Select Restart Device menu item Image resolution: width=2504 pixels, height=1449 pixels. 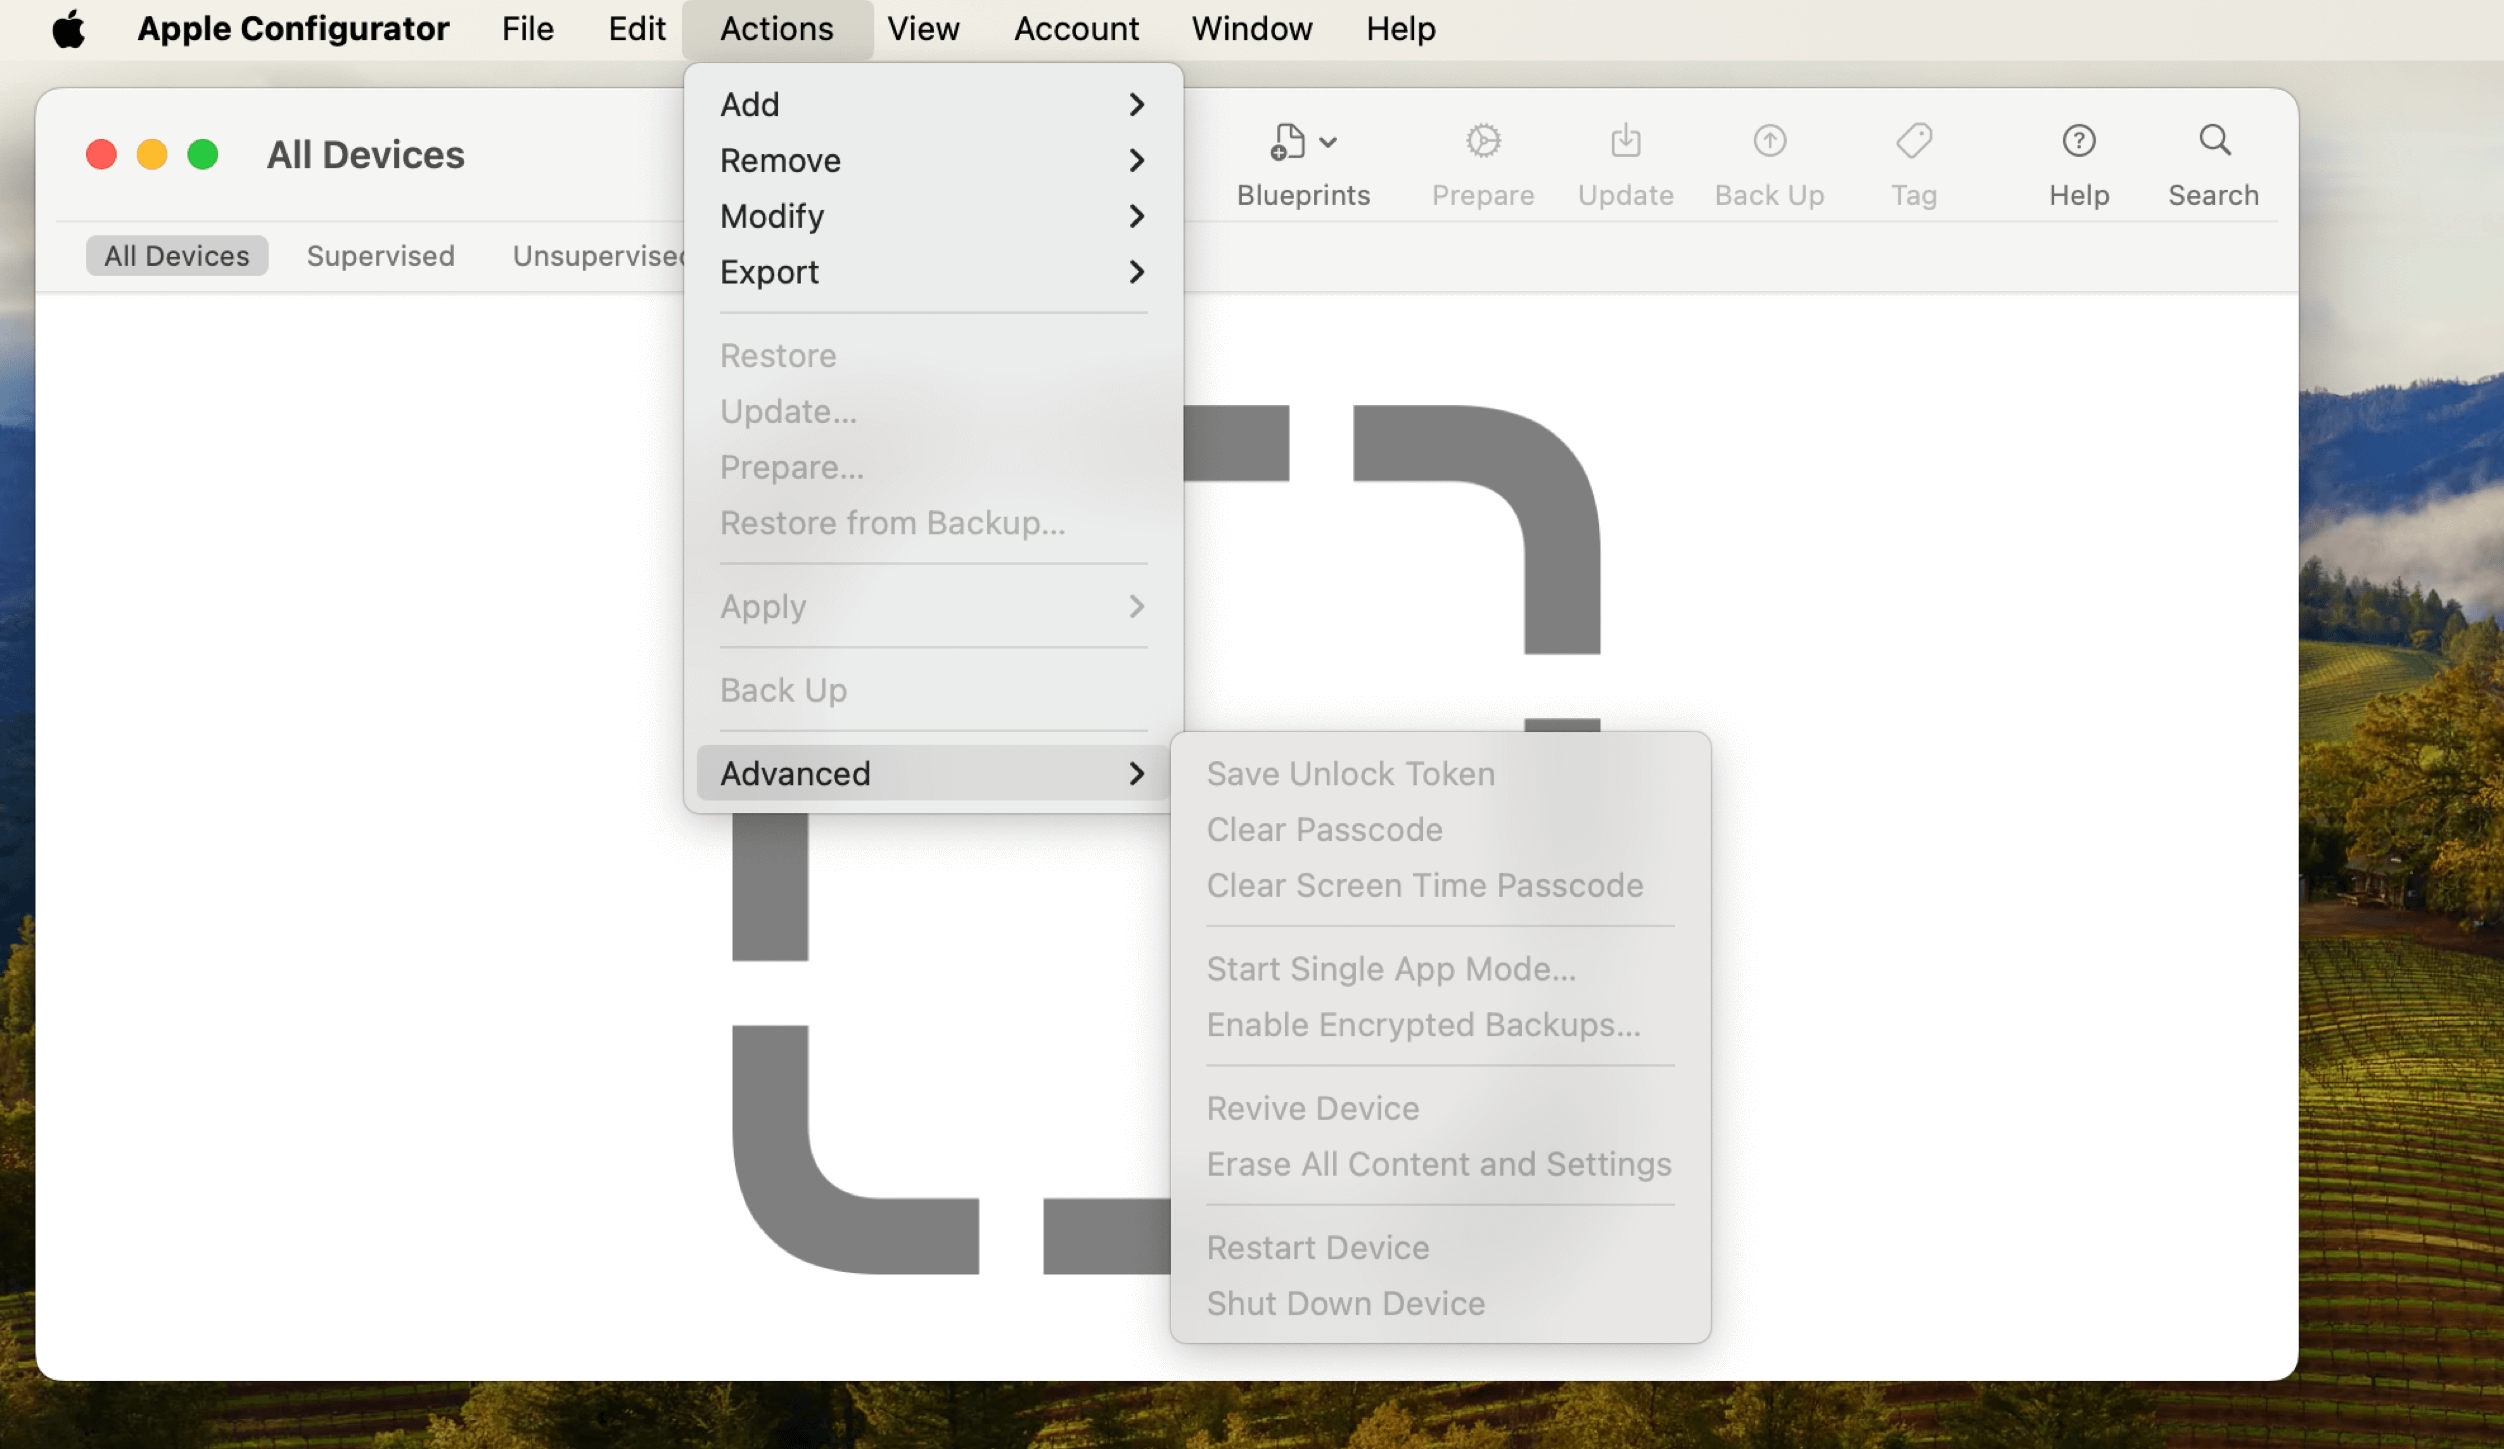tap(1440, 1248)
